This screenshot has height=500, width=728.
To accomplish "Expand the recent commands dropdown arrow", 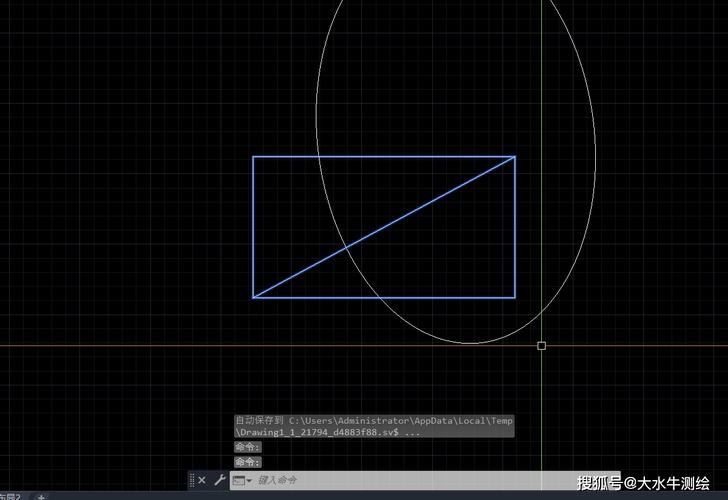I will (x=249, y=481).
